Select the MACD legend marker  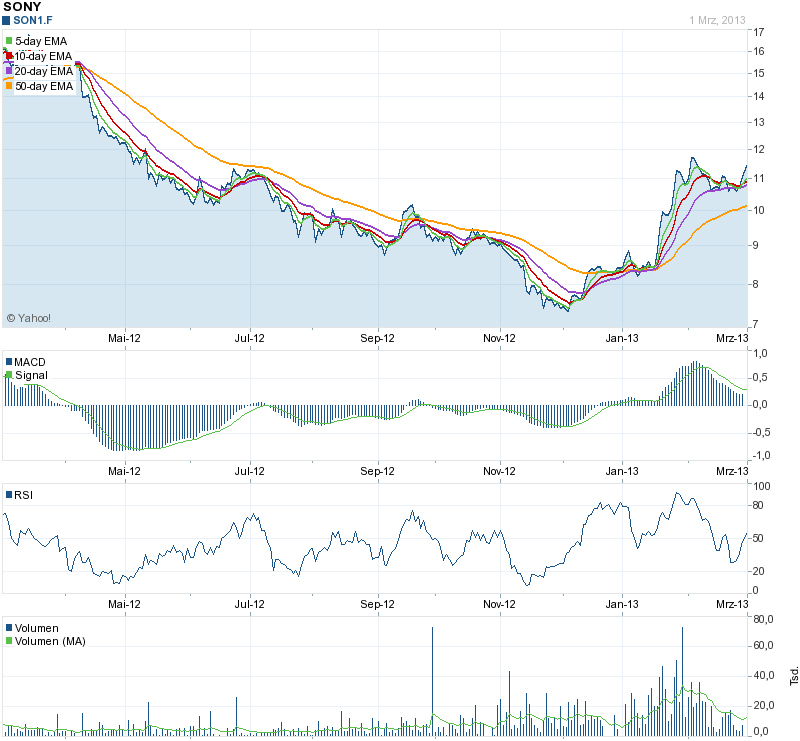point(9,361)
